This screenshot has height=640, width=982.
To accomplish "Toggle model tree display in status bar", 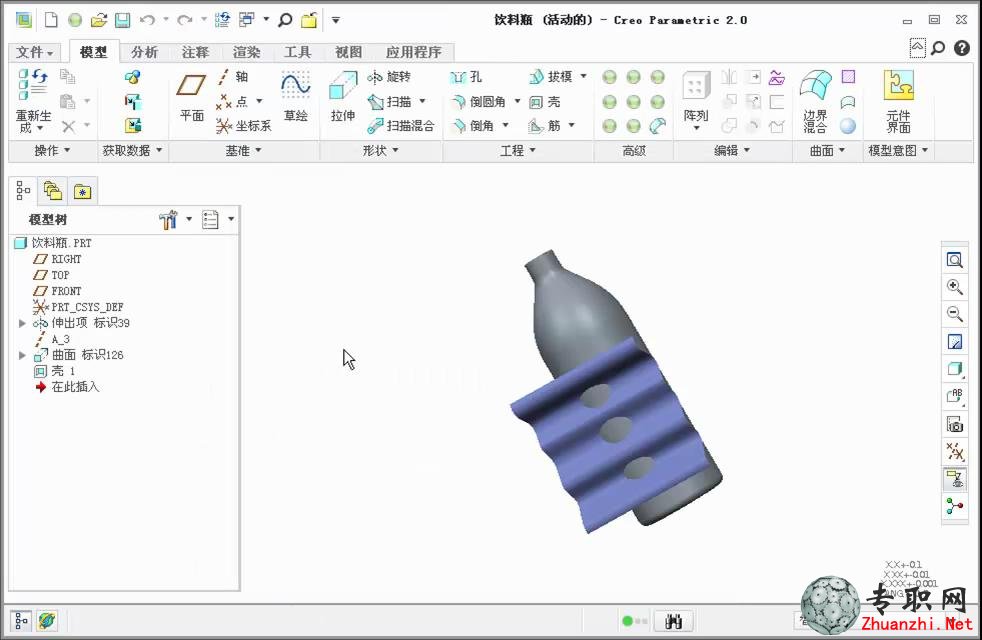I will pyautogui.click(x=21, y=621).
